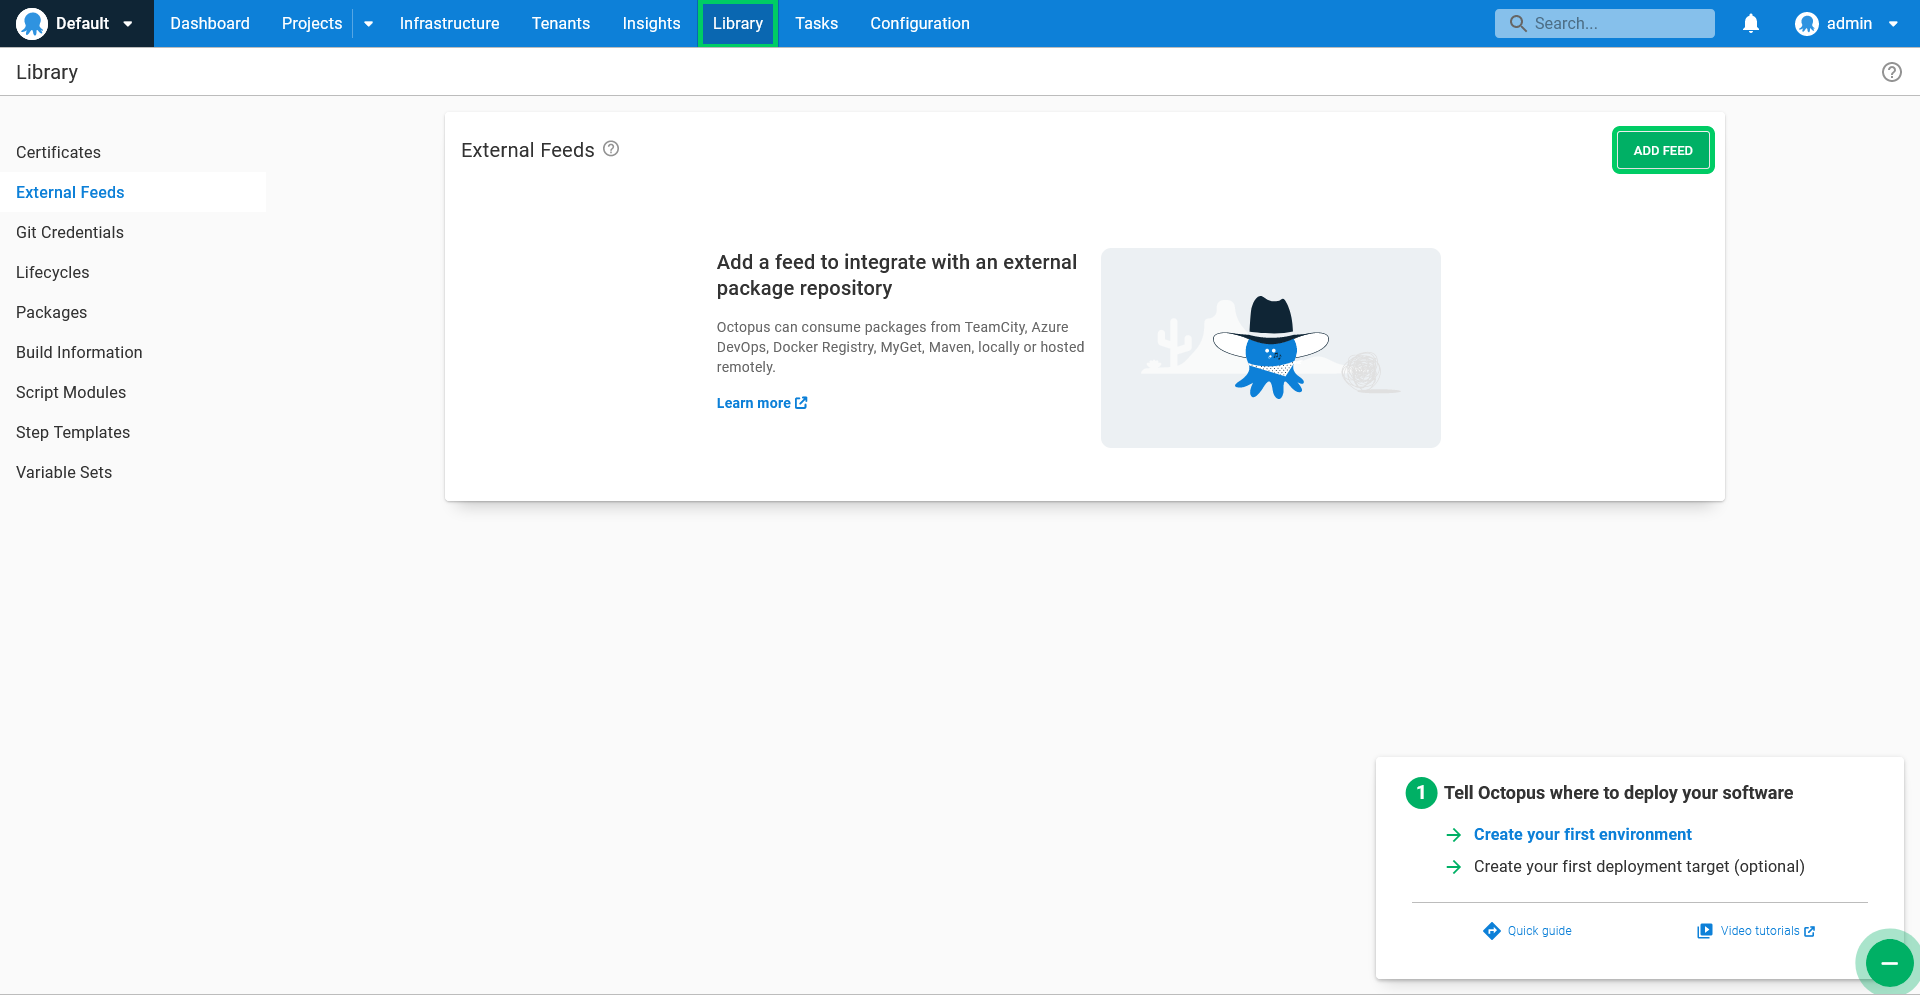
Task: Click Create your first deployment target (optional)
Action: pos(1639,866)
